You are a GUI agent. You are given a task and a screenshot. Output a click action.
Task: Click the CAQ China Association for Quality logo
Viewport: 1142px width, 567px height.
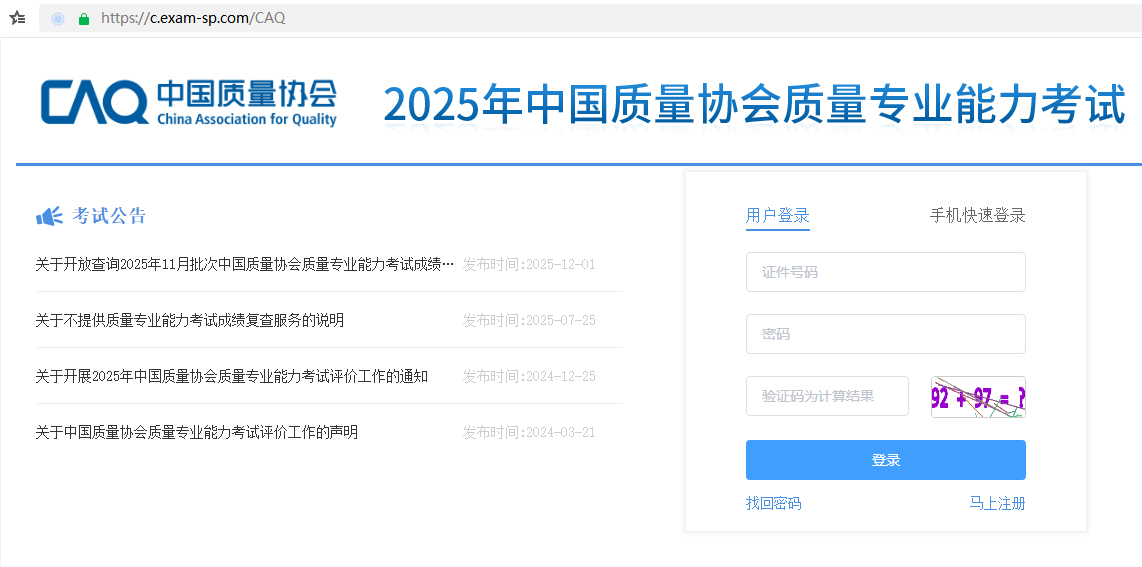(x=188, y=103)
